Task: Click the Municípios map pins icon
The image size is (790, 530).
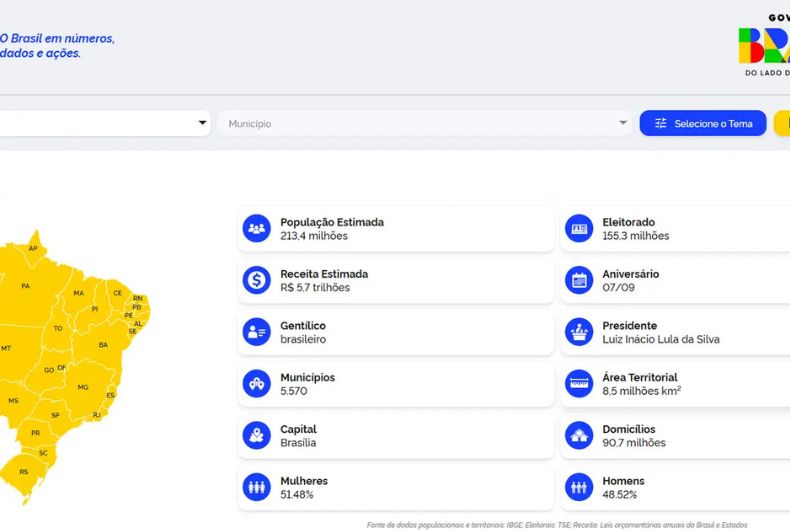Action: click(x=257, y=384)
